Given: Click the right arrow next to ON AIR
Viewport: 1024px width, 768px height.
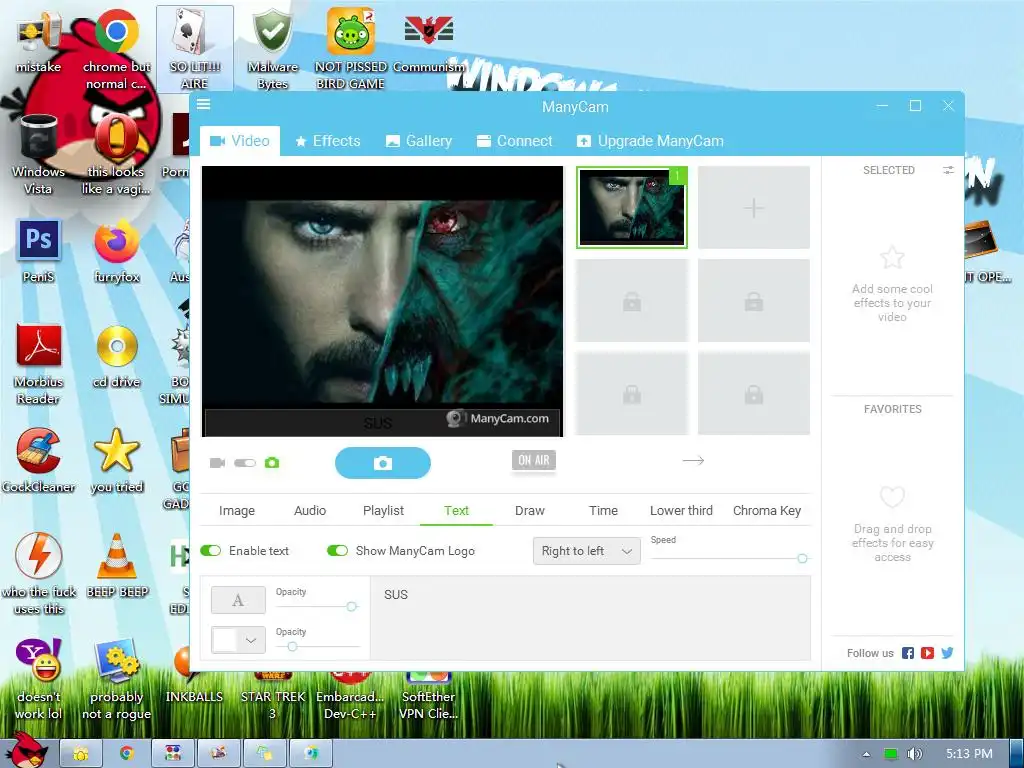Looking at the screenshot, I should [x=693, y=460].
